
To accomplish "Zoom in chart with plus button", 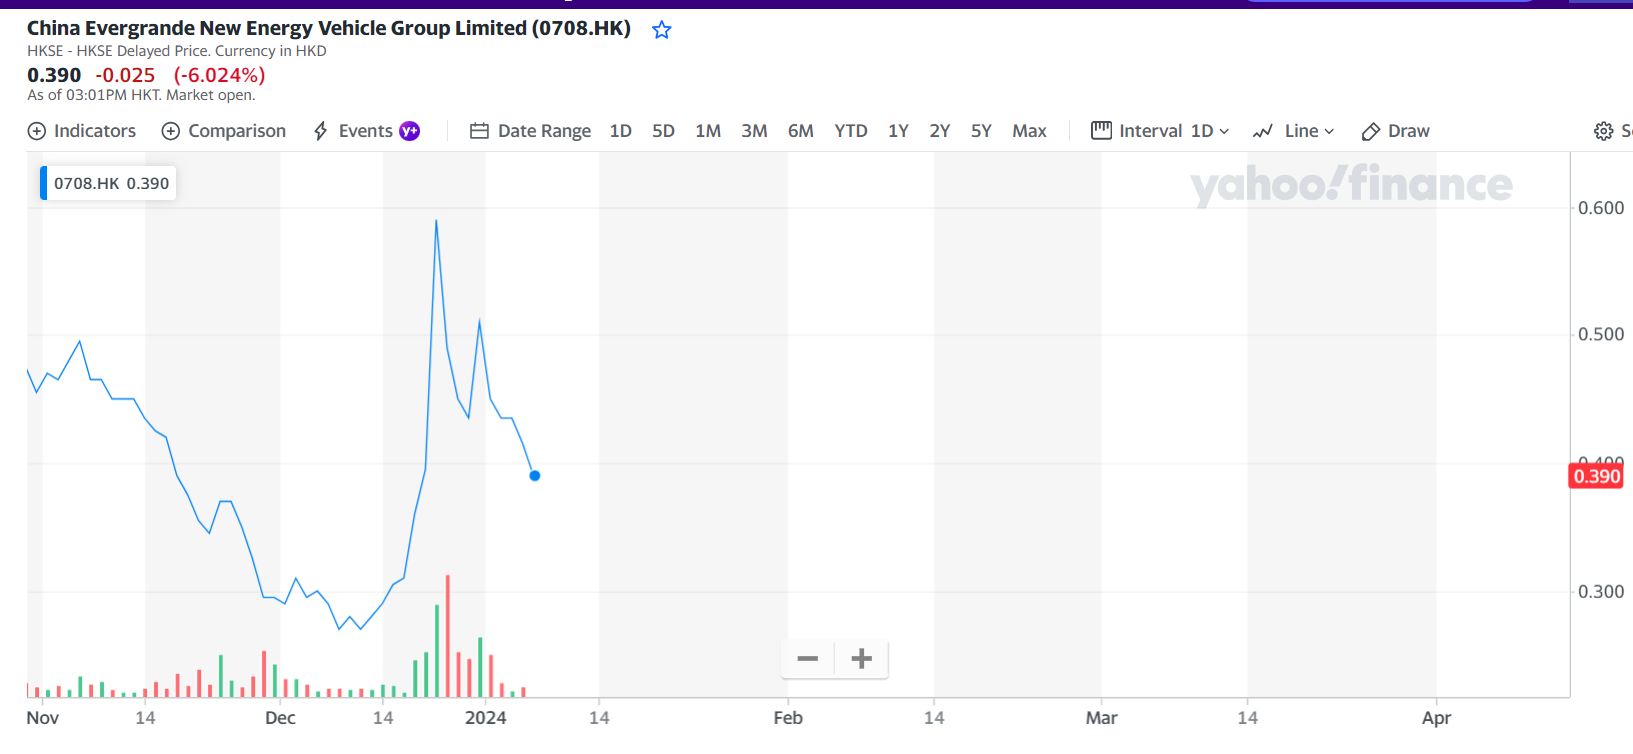I will [x=862, y=659].
